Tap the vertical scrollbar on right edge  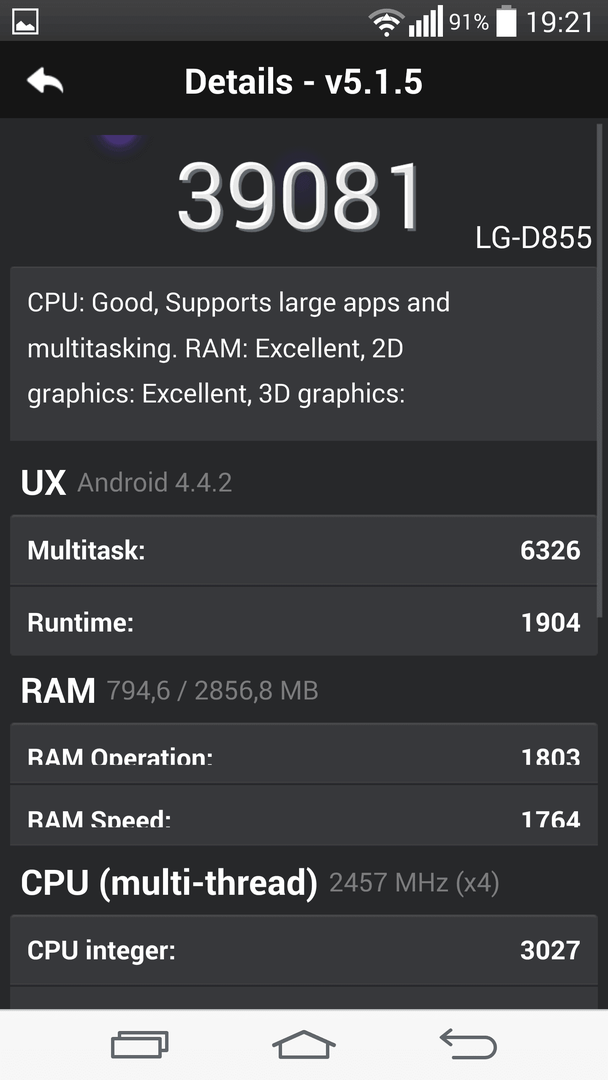coord(601,370)
